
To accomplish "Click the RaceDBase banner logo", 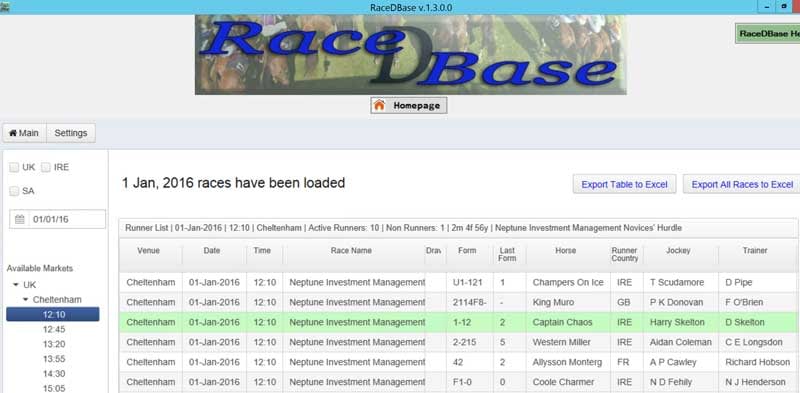I will (411, 55).
